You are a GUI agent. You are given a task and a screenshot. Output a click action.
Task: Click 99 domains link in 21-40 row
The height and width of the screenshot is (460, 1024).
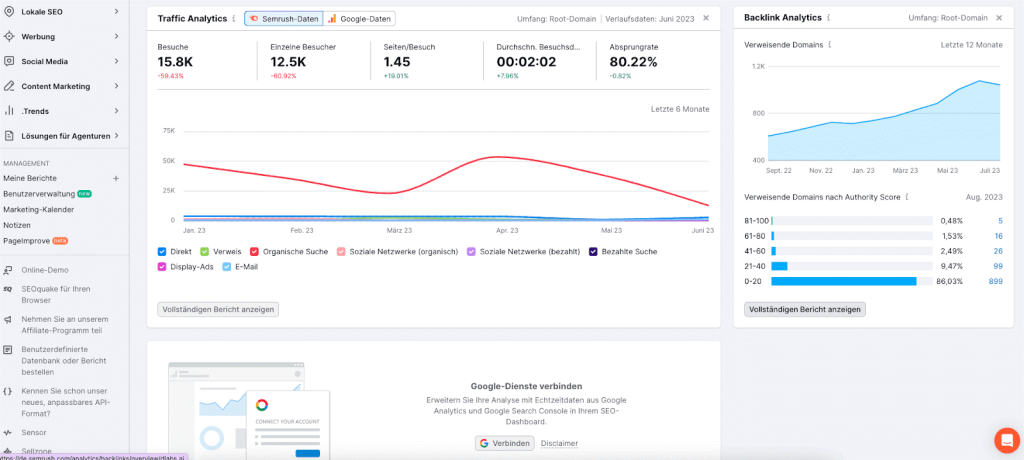(x=998, y=266)
